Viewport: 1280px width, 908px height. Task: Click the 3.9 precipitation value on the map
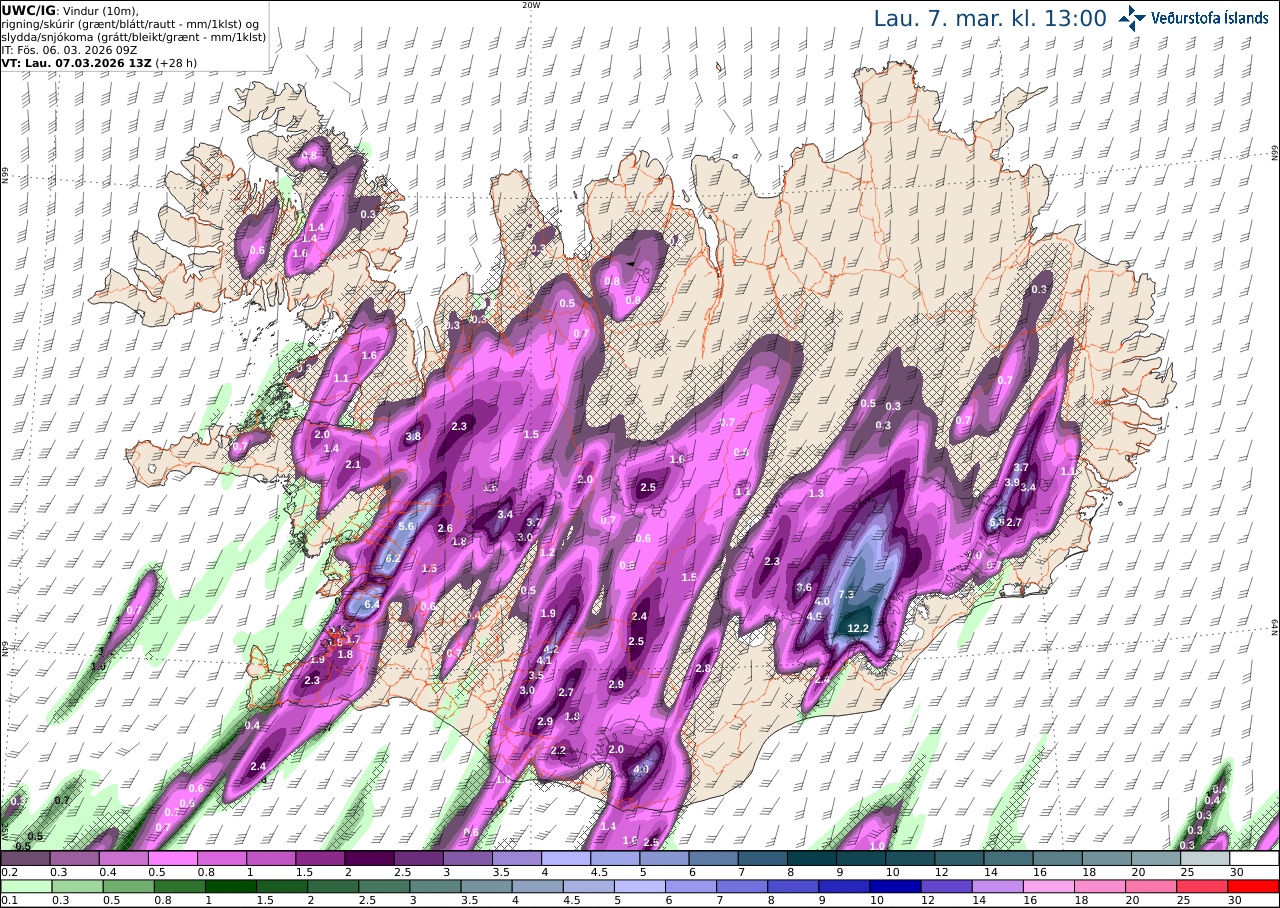(x=1012, y=482)
